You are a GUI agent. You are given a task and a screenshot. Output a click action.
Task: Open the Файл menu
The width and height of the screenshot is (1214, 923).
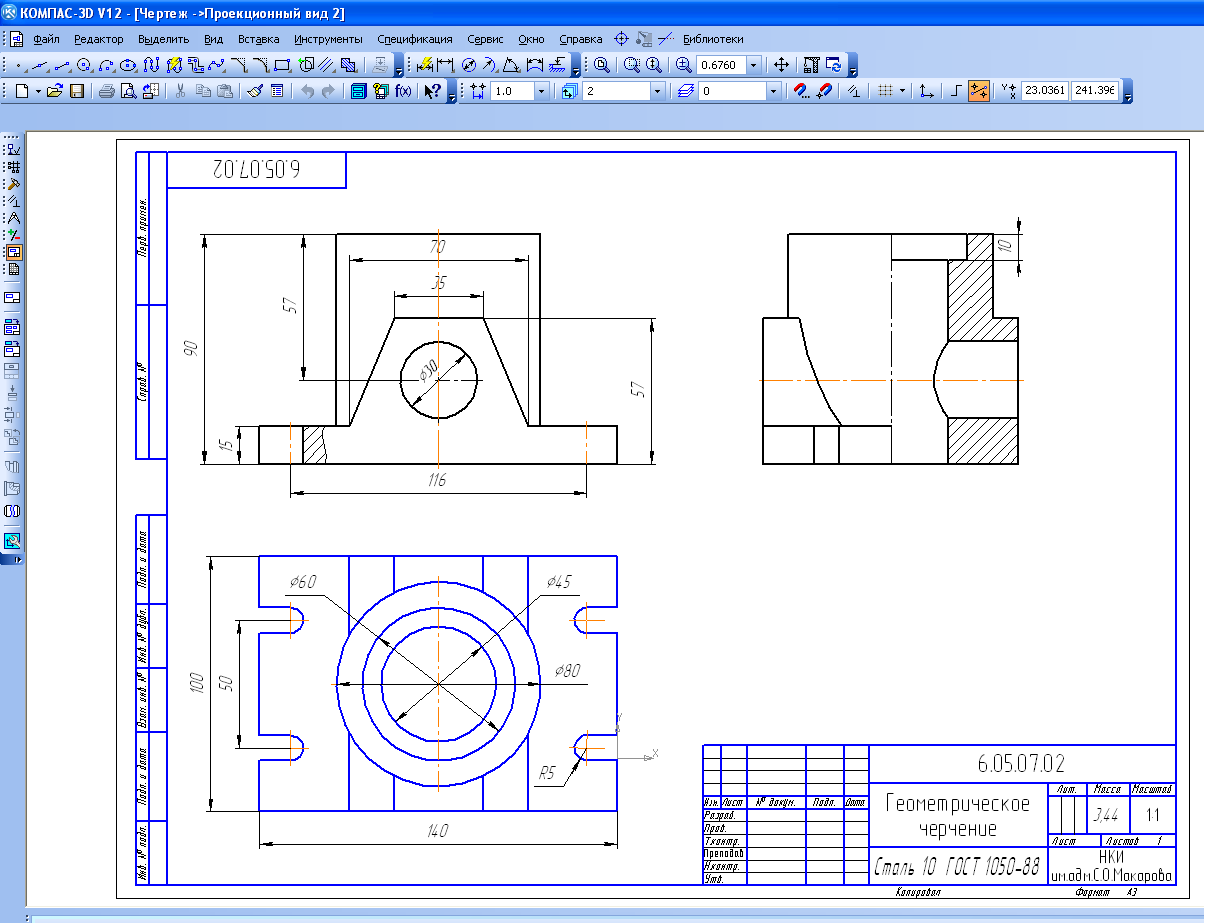[46, 39]
